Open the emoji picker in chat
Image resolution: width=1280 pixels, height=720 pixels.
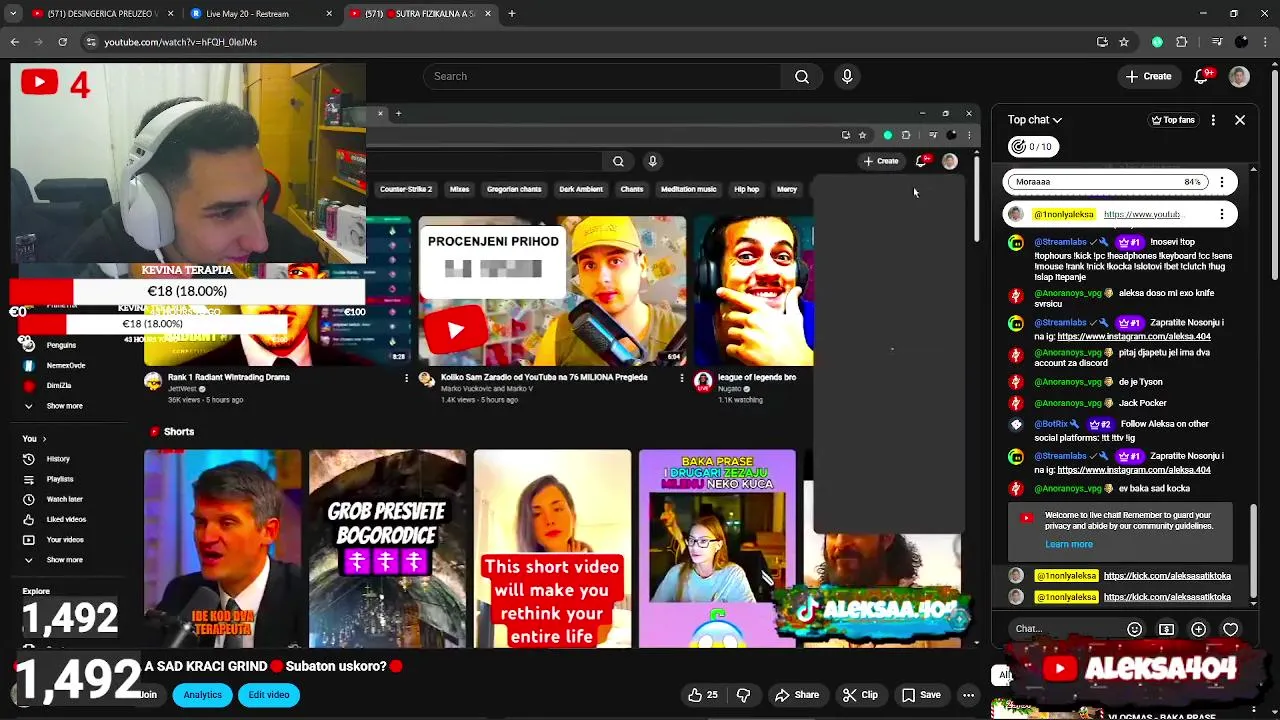click(1134, 629)
